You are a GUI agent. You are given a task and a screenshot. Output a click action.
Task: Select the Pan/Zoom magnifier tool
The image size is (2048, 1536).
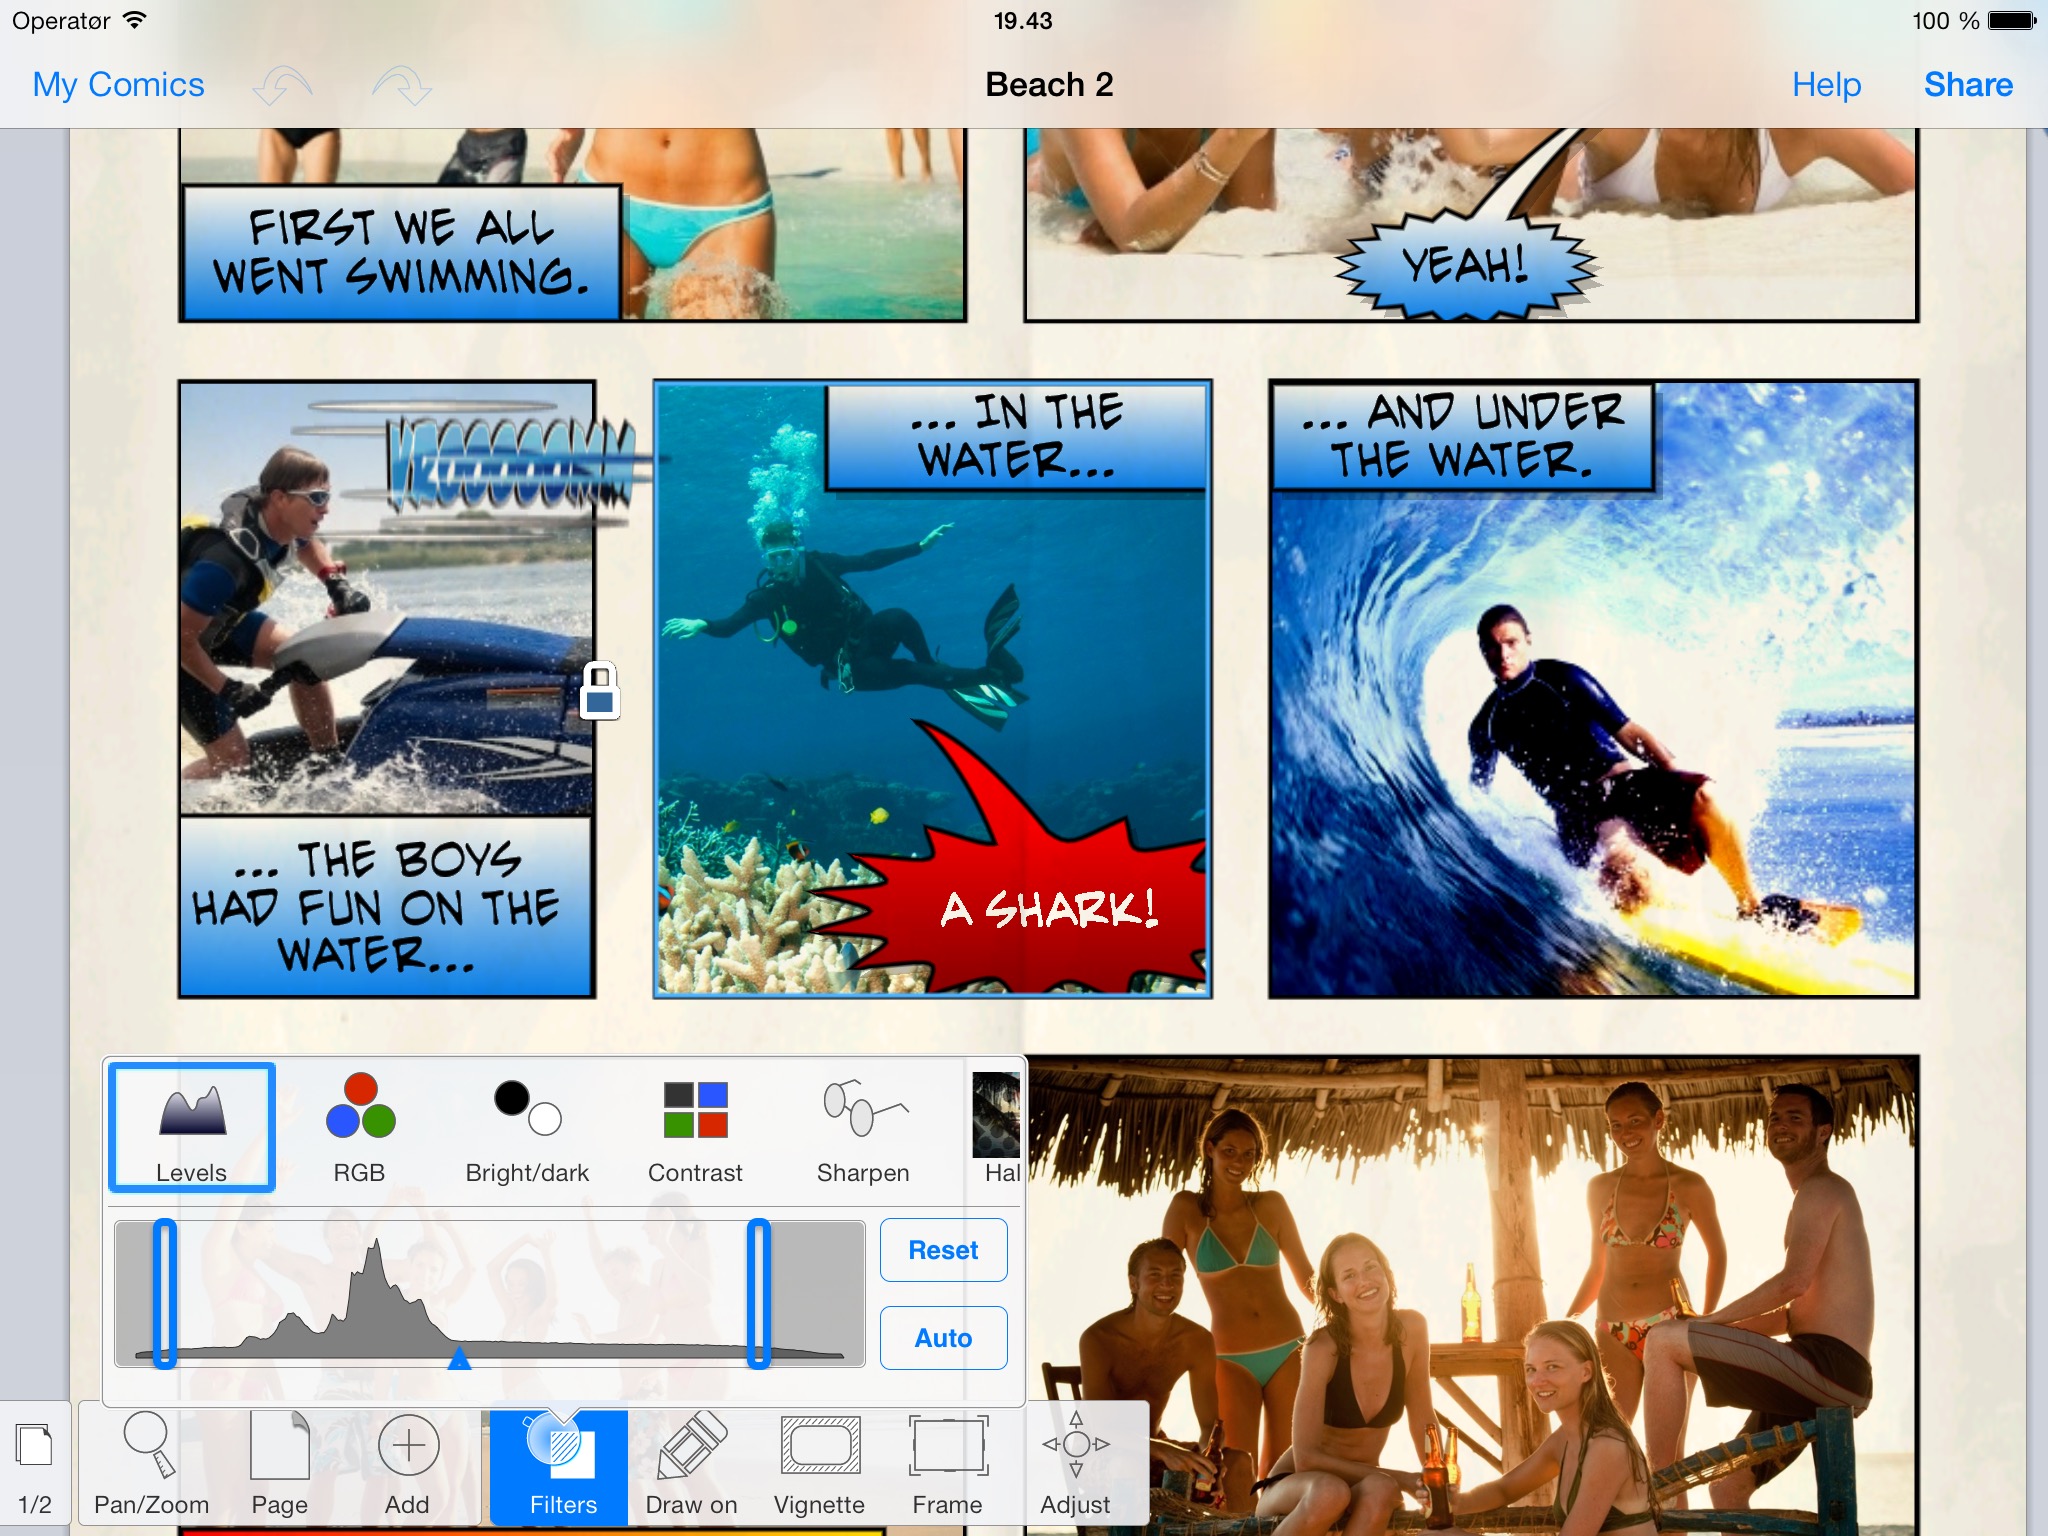pos(150,1464)
